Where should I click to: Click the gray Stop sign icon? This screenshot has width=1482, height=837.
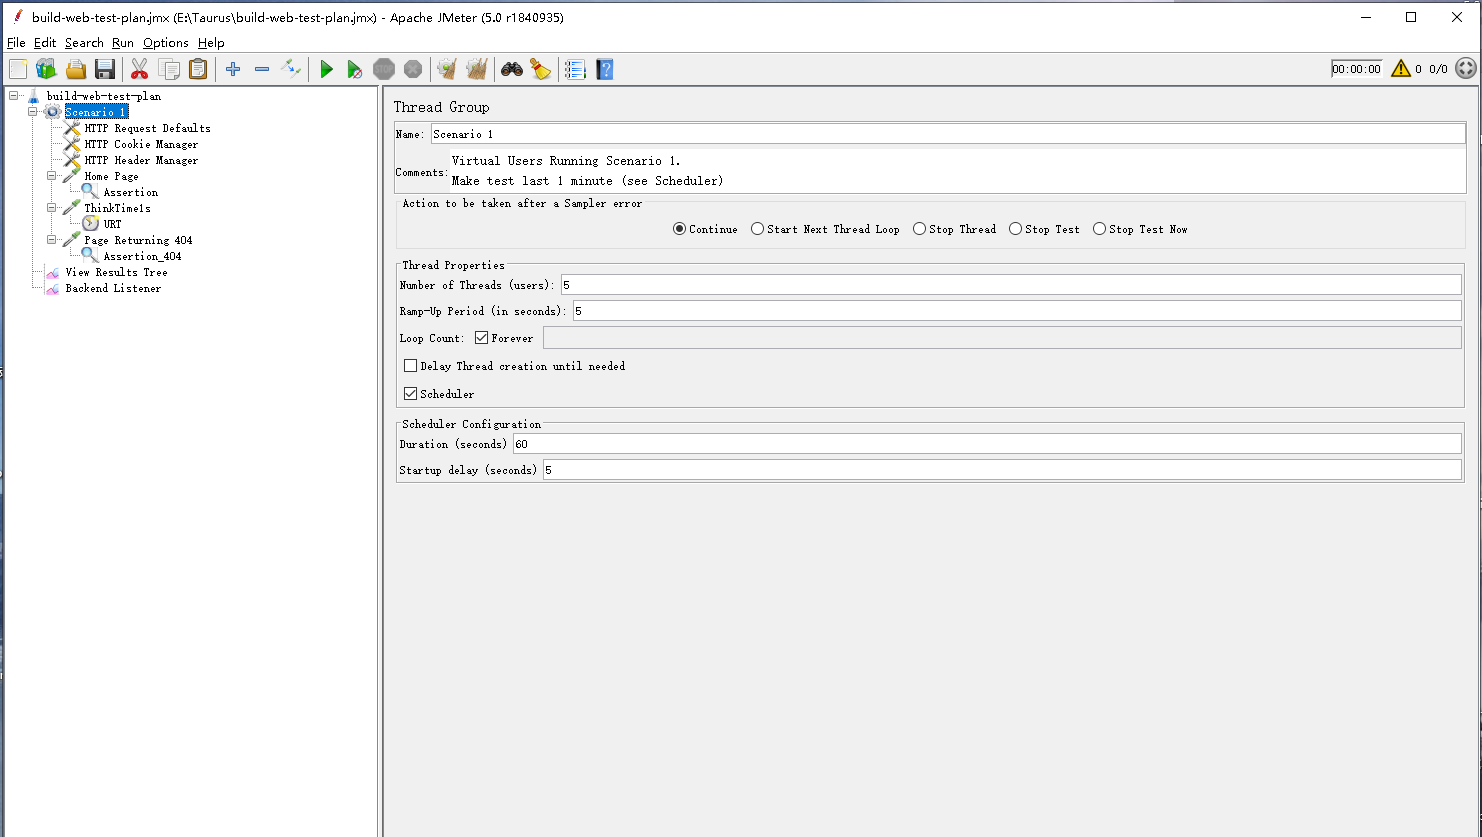point(384,69)
